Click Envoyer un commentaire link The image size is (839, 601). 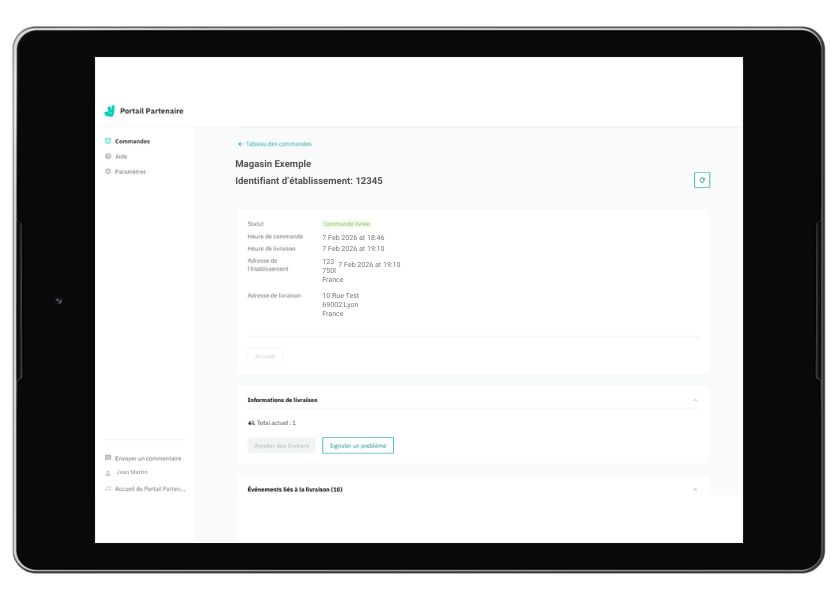click(x=148, y=459)
